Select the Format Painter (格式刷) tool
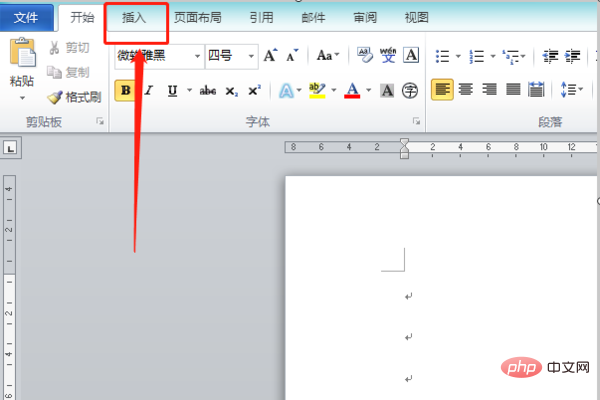This screenshot has width=600, height=400. (75, 97)
